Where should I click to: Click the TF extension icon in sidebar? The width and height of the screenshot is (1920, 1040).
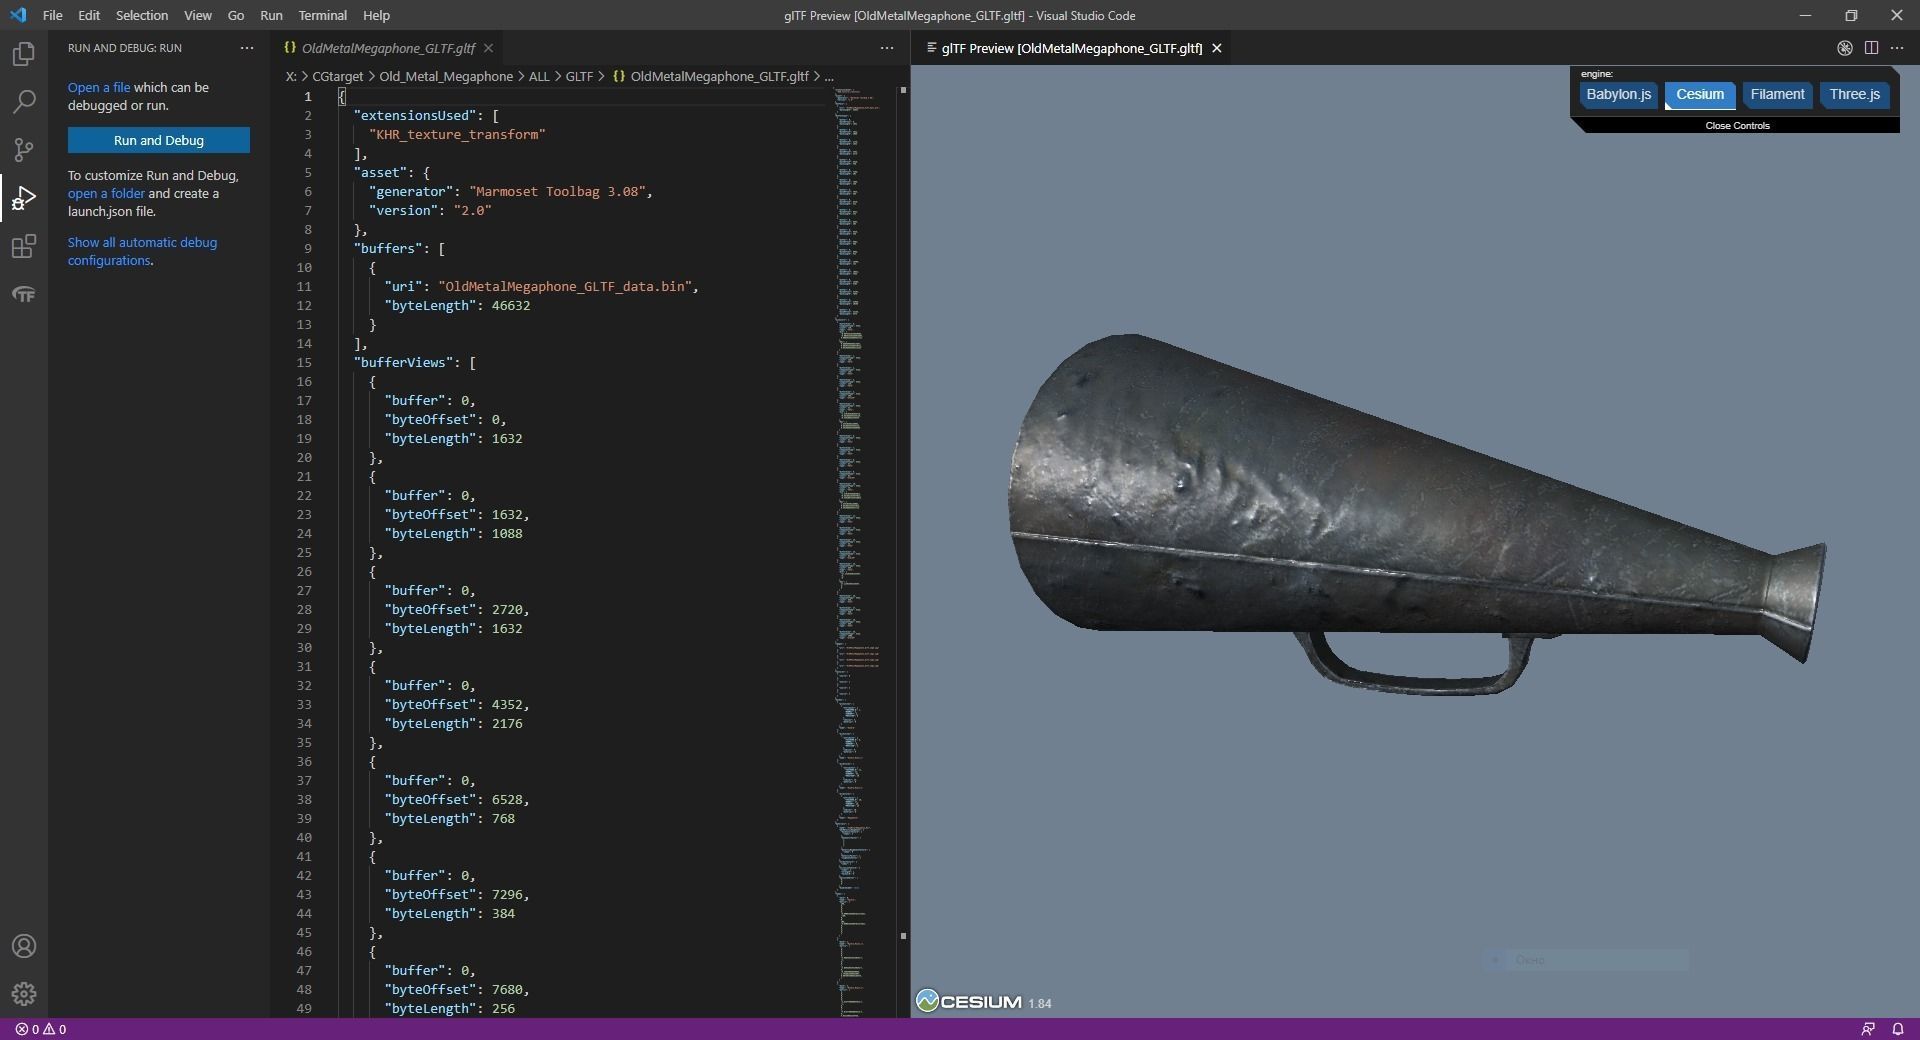pos(23,294)
